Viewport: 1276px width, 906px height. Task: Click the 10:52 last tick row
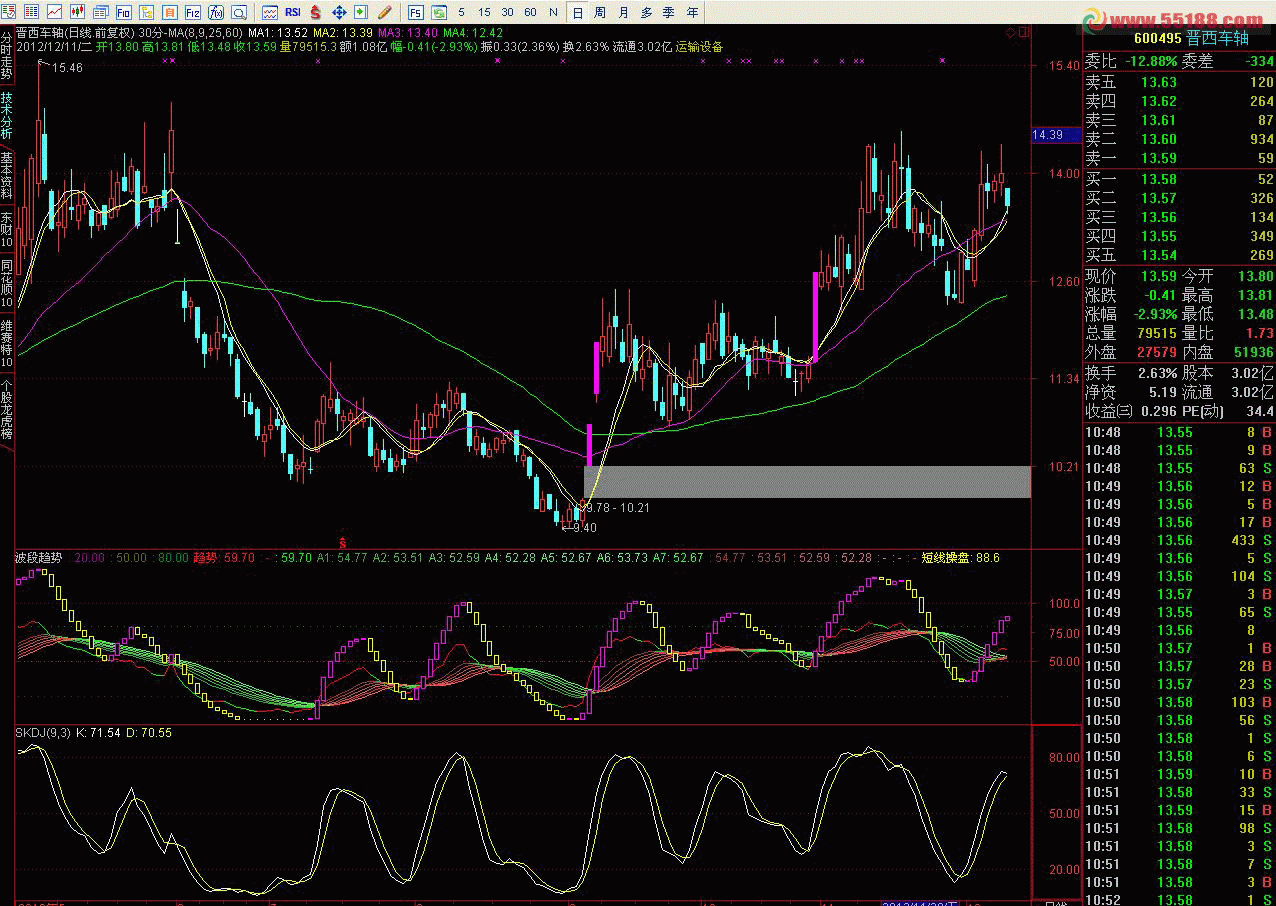tap(1180, 899)
